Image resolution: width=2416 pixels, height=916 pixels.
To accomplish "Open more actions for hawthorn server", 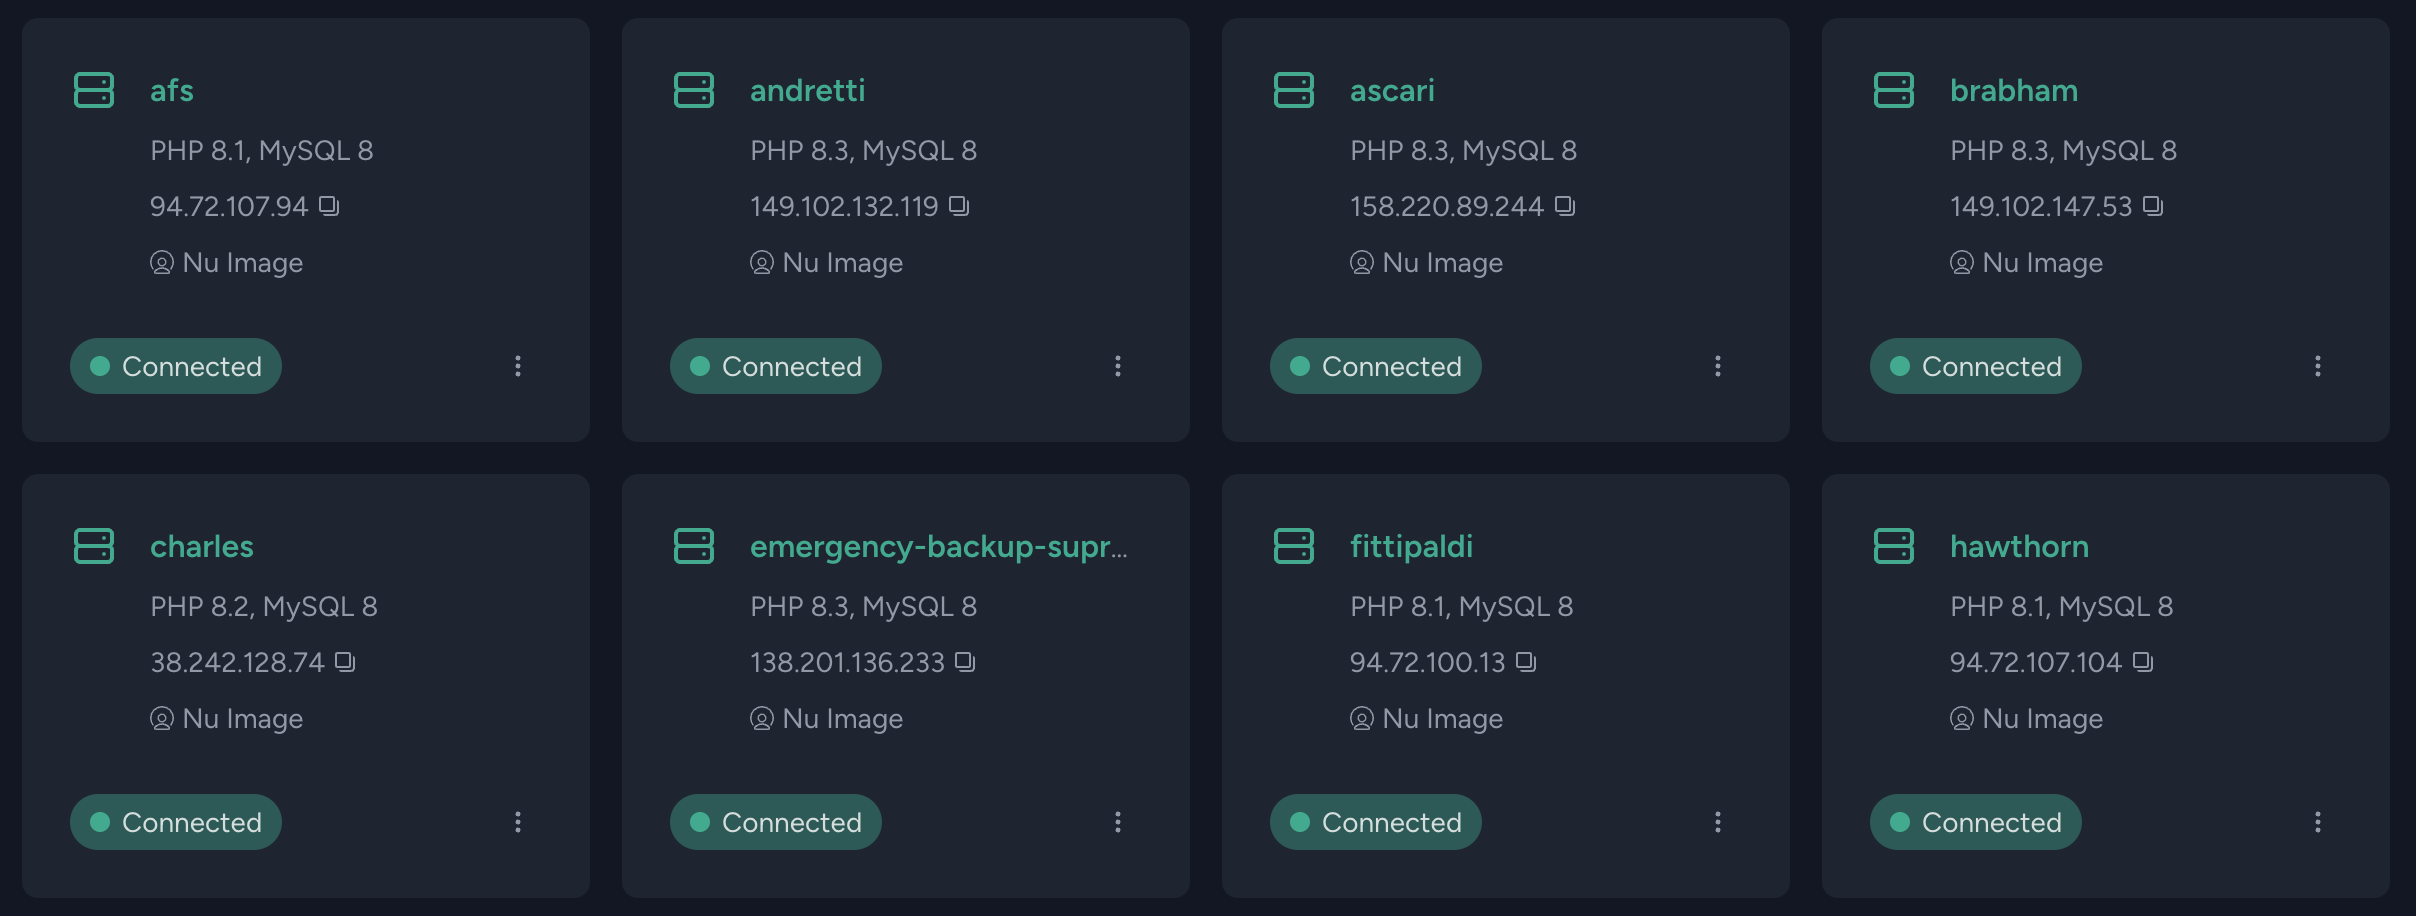I will (x=2318, y=822).
